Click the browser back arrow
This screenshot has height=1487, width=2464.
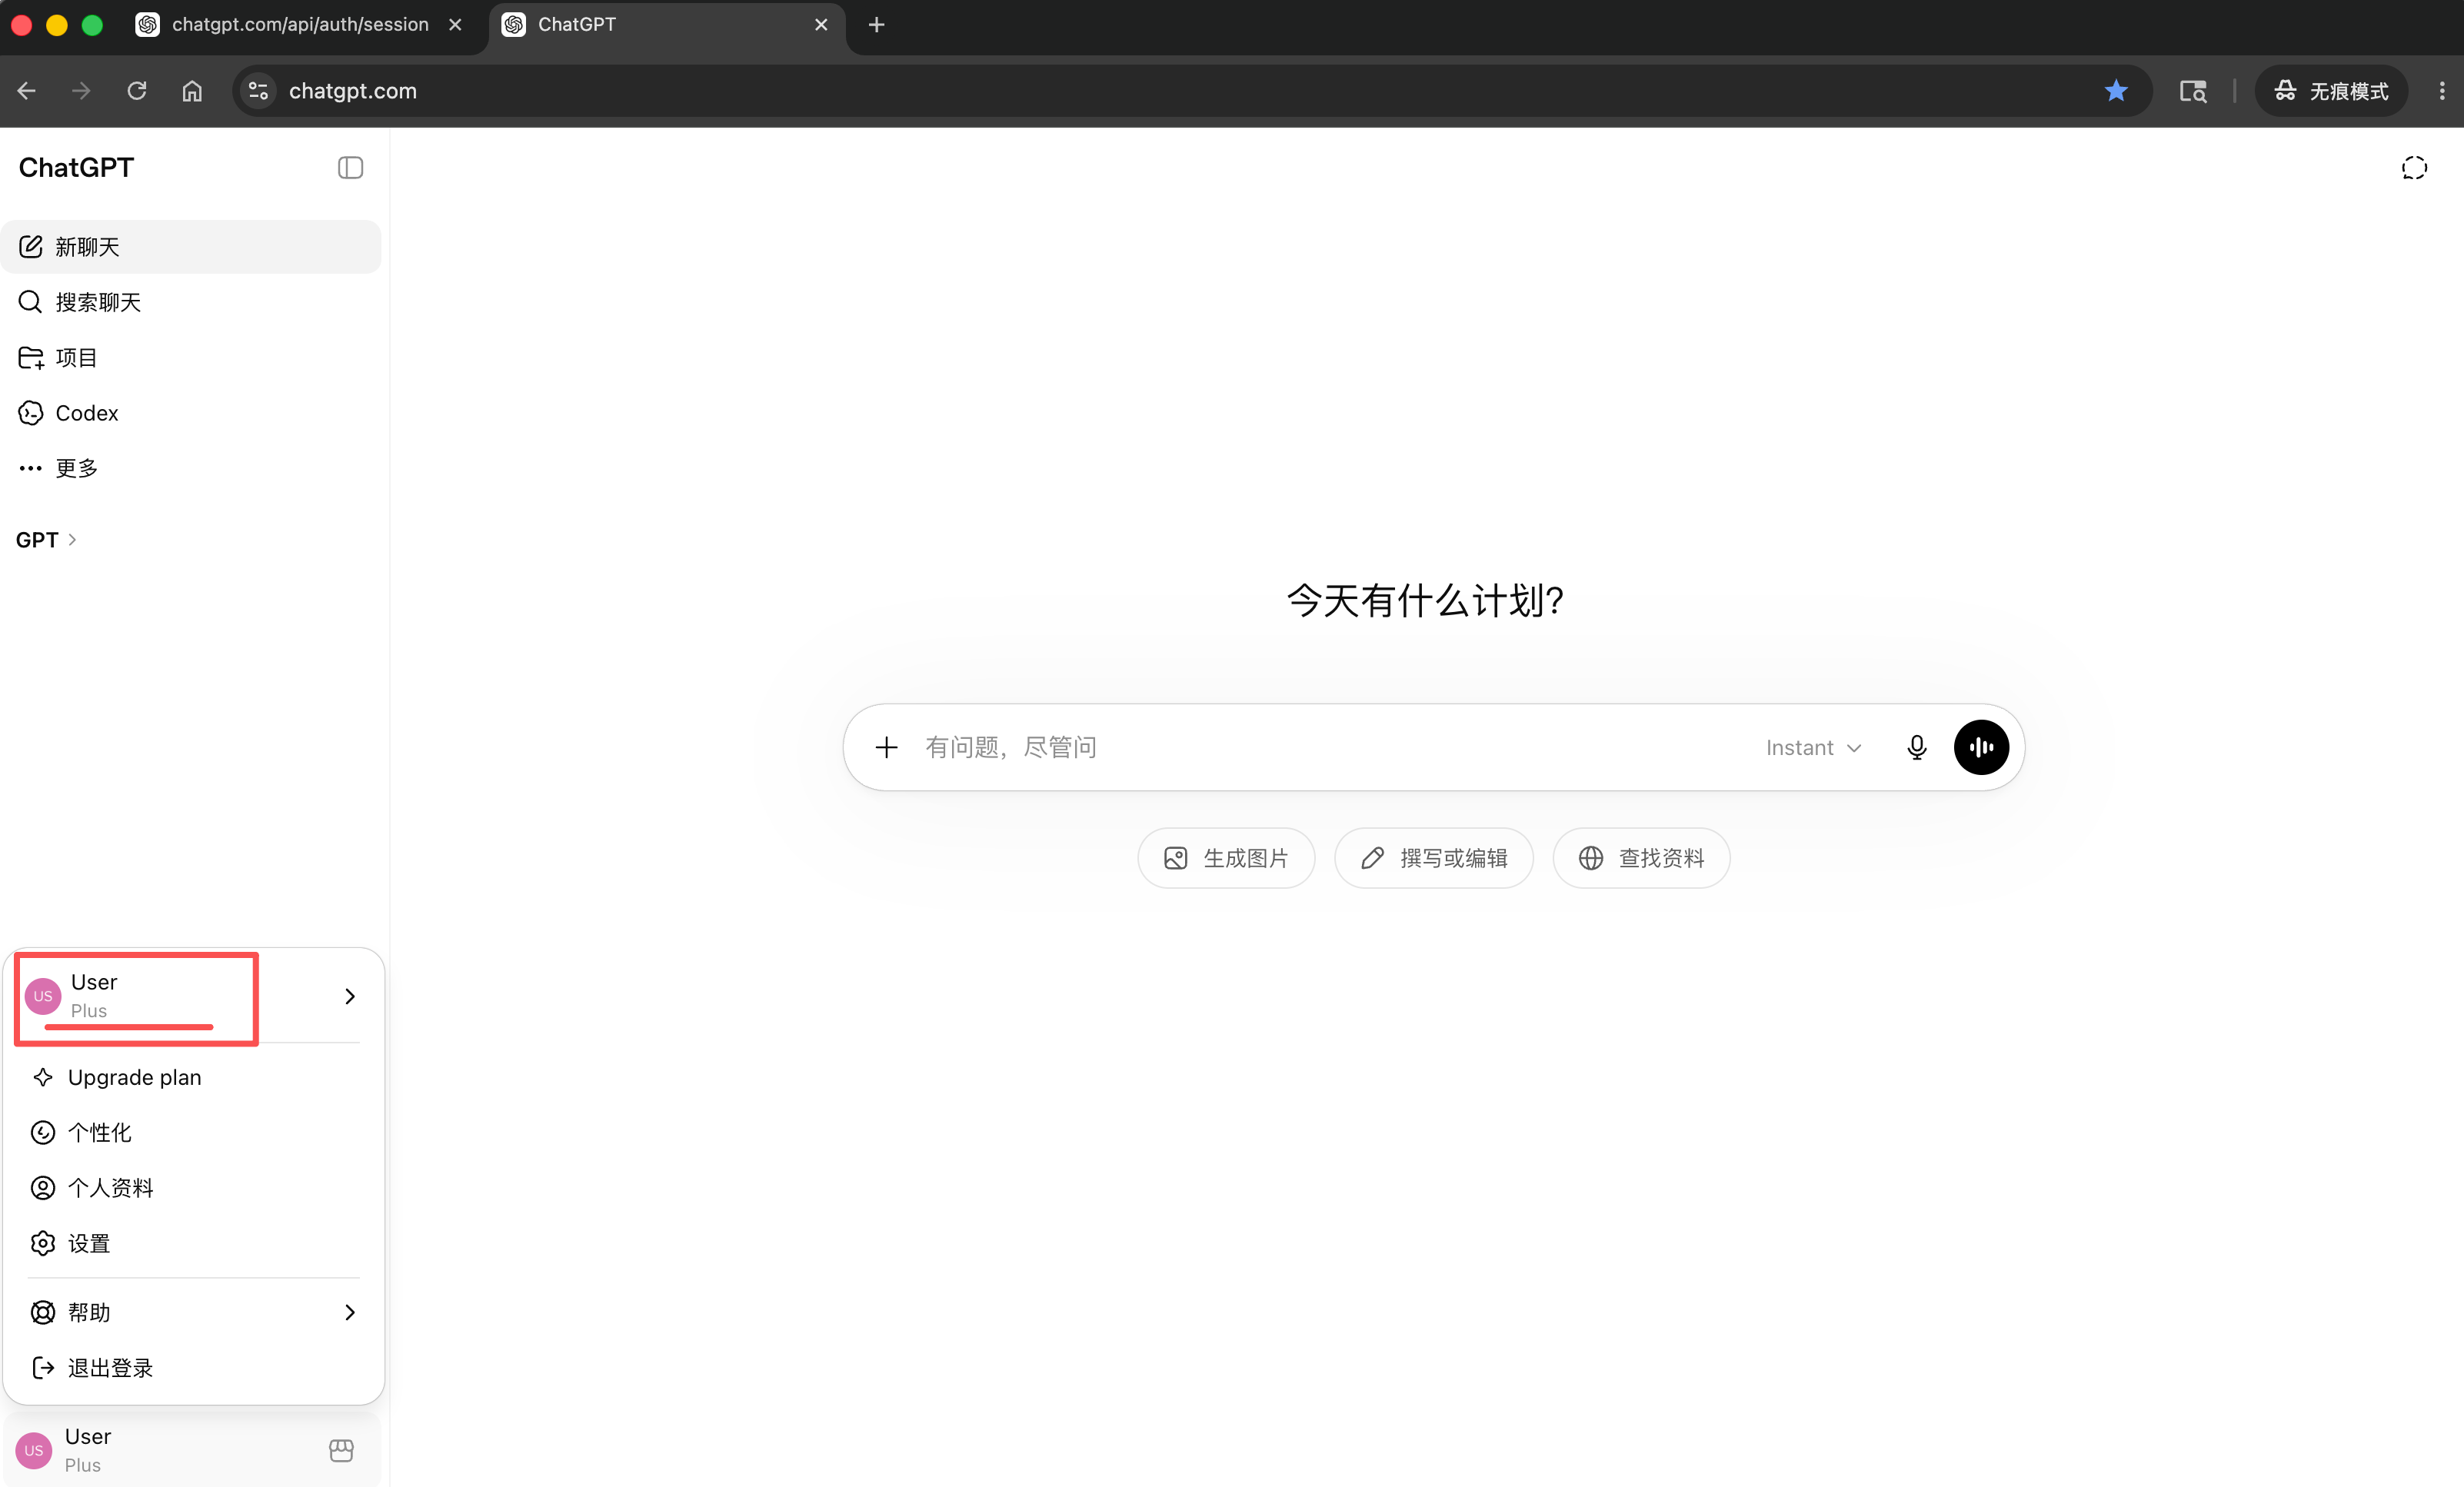pyautogui.click(x=27, y=91)
